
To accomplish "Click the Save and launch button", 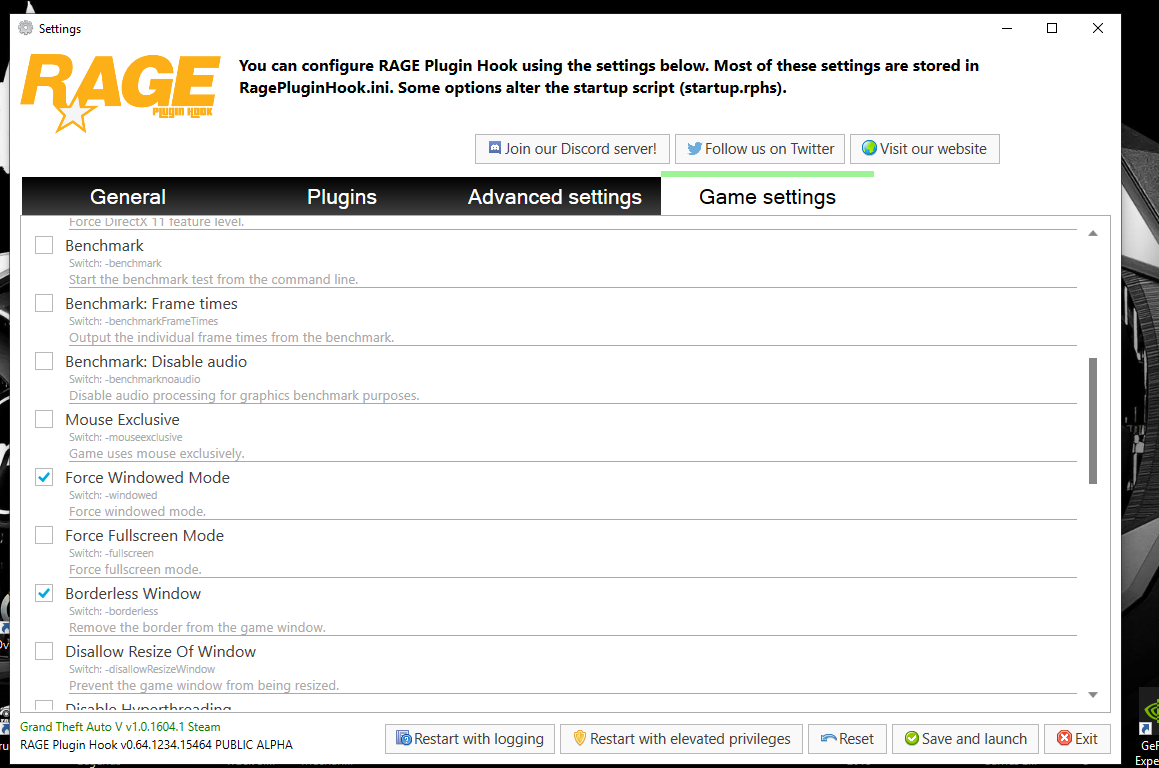I will point(965,738).
